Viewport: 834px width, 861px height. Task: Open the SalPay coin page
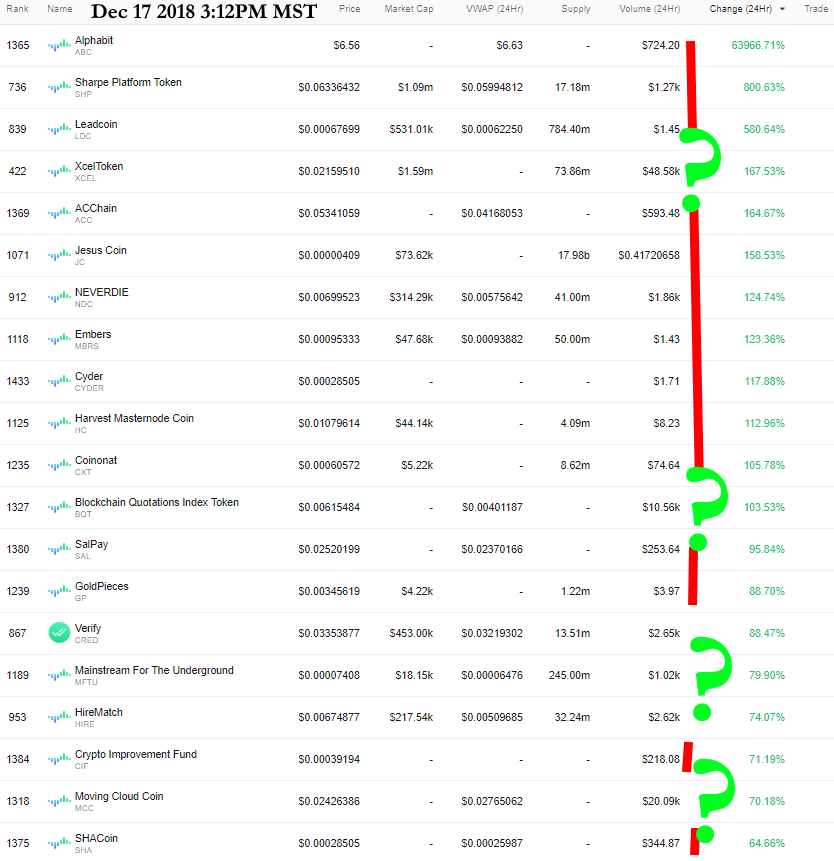(x=91, y=545)
